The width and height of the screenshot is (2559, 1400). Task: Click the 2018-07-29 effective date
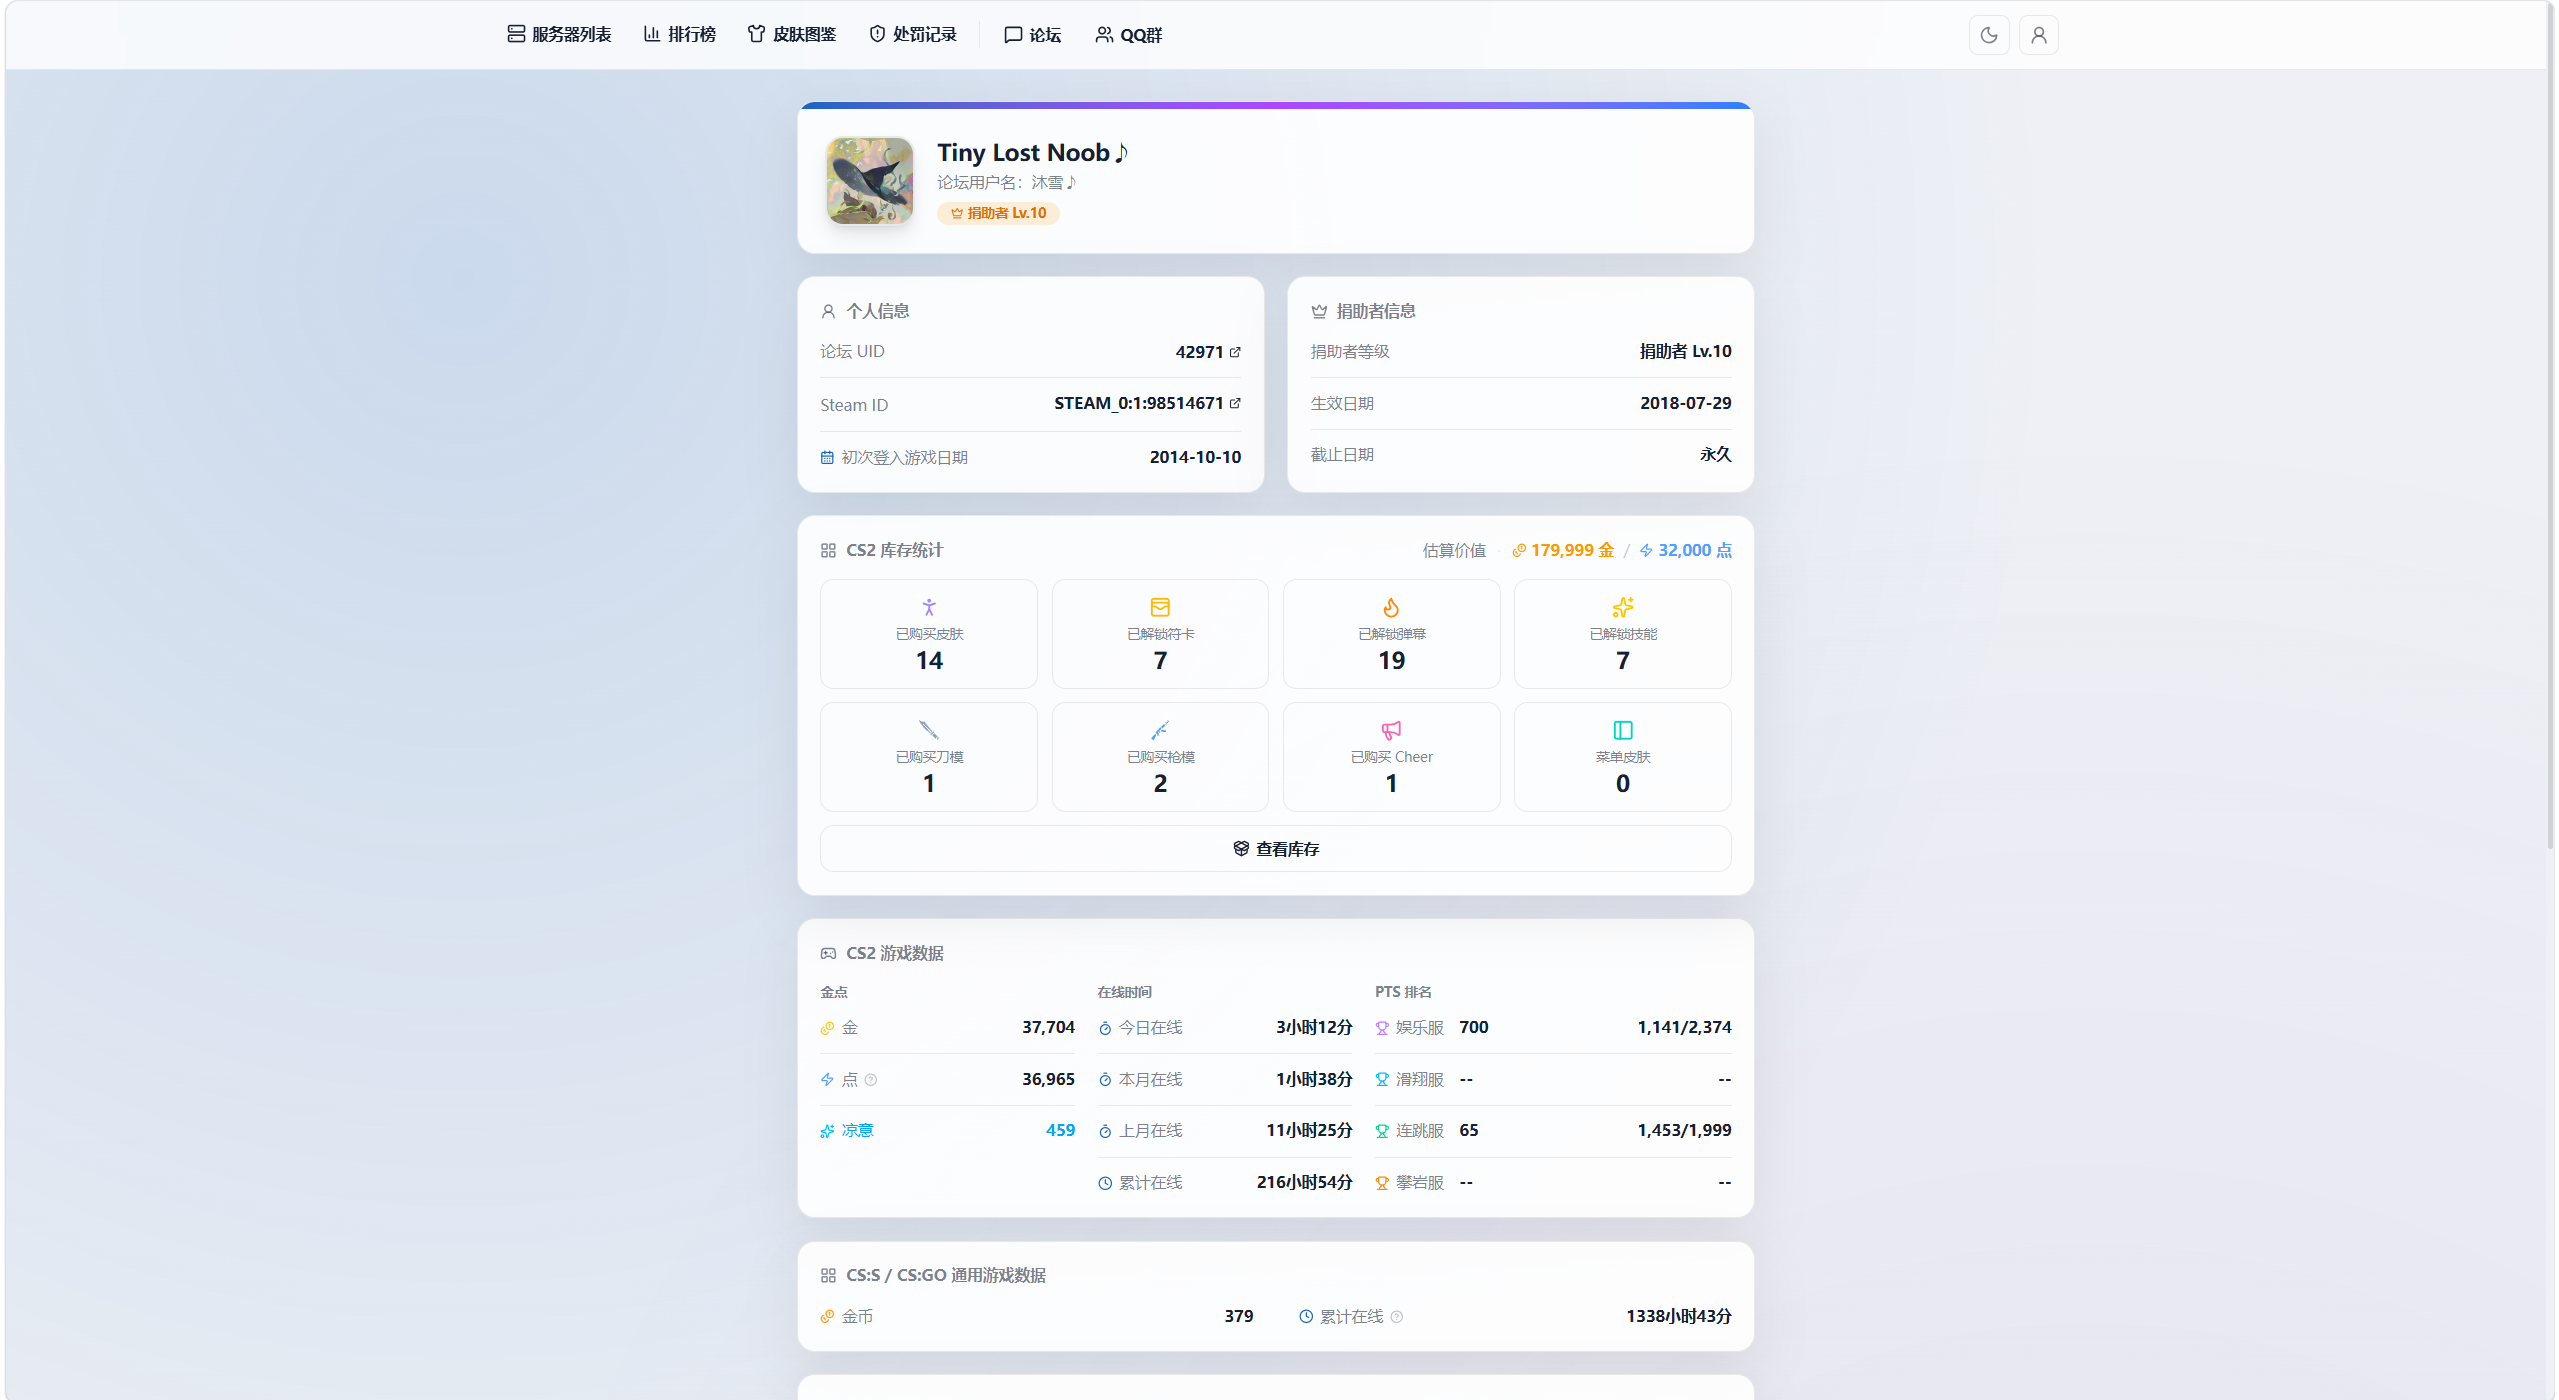1685,403
